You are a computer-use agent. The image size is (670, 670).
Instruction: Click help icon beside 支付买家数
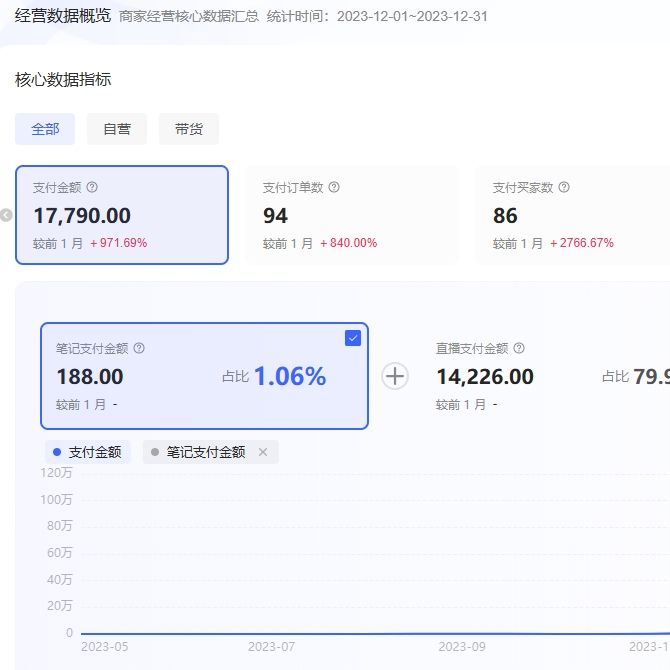564,187
